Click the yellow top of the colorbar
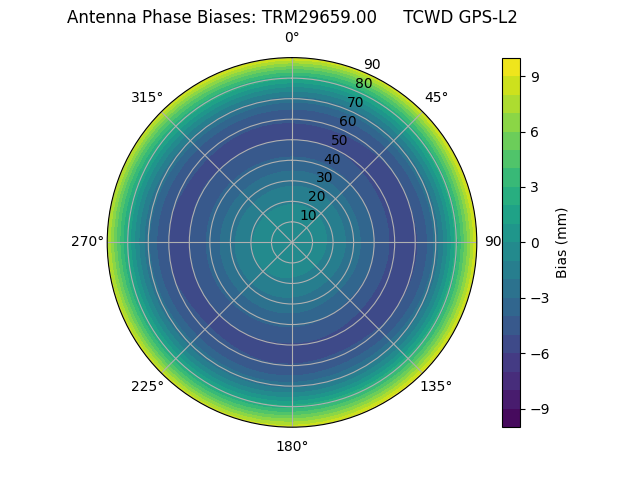Viewport: 640px width, 480px height. (x=511, y=64)
